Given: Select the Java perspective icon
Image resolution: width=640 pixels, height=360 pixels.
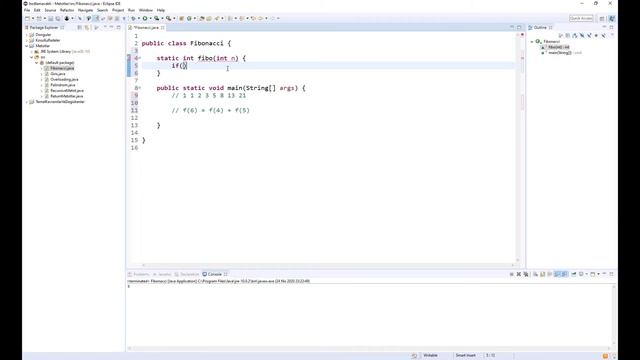Looking at the screenshot, I should click(612, 18).
